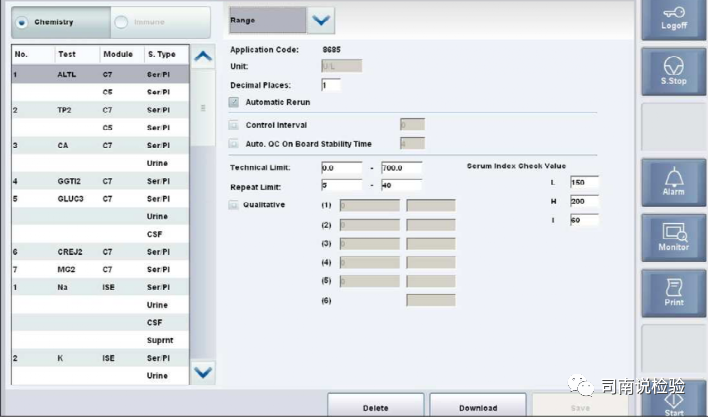The height and width of the screenshot is (417, 708).
Task: Click the Repeat Limit upper value 40
Action: [401, 185]
